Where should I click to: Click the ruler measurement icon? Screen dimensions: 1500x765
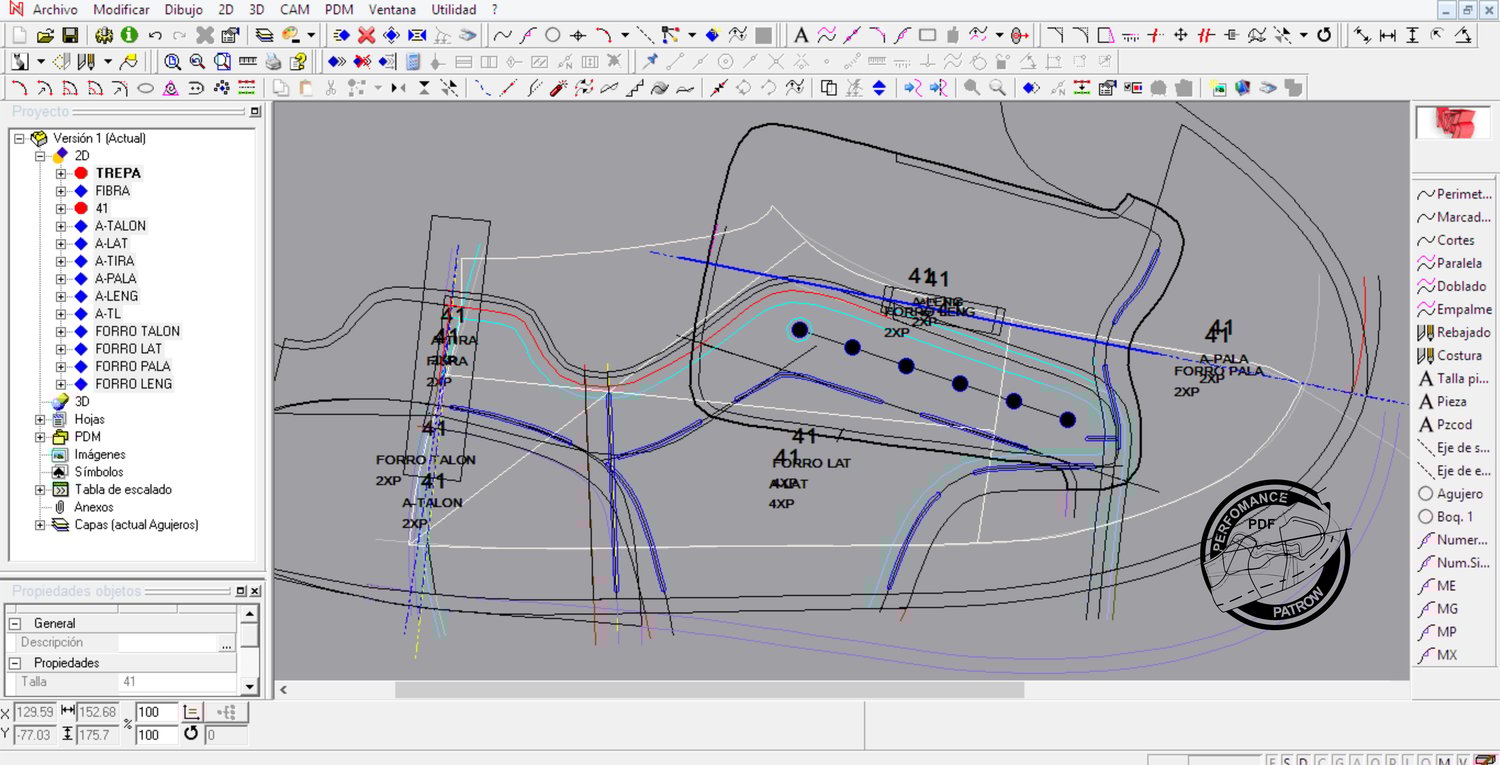pyautogui.click(x=247, y=61)
